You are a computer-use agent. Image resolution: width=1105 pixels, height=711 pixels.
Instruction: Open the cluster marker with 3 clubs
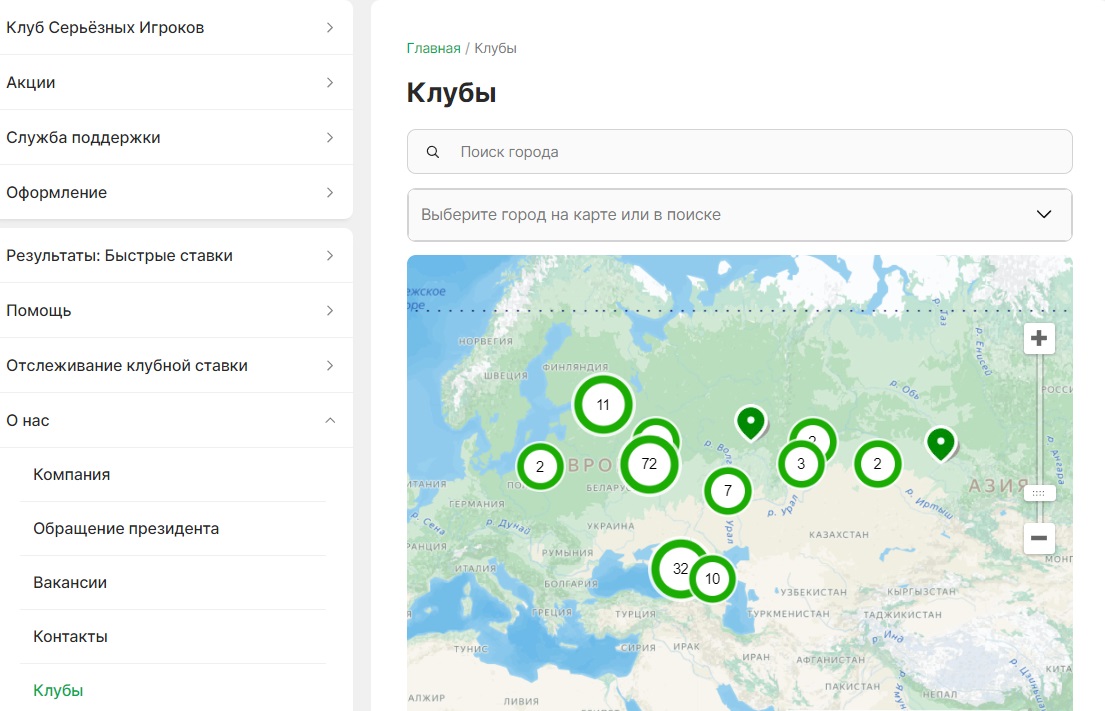(801, 464)
